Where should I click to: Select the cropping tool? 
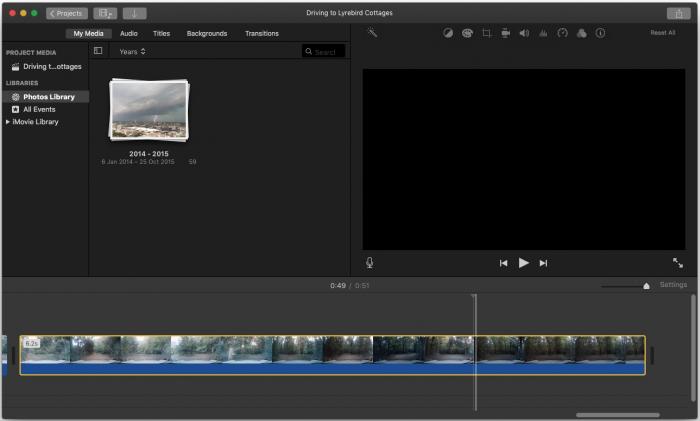[x=486, y=33]
